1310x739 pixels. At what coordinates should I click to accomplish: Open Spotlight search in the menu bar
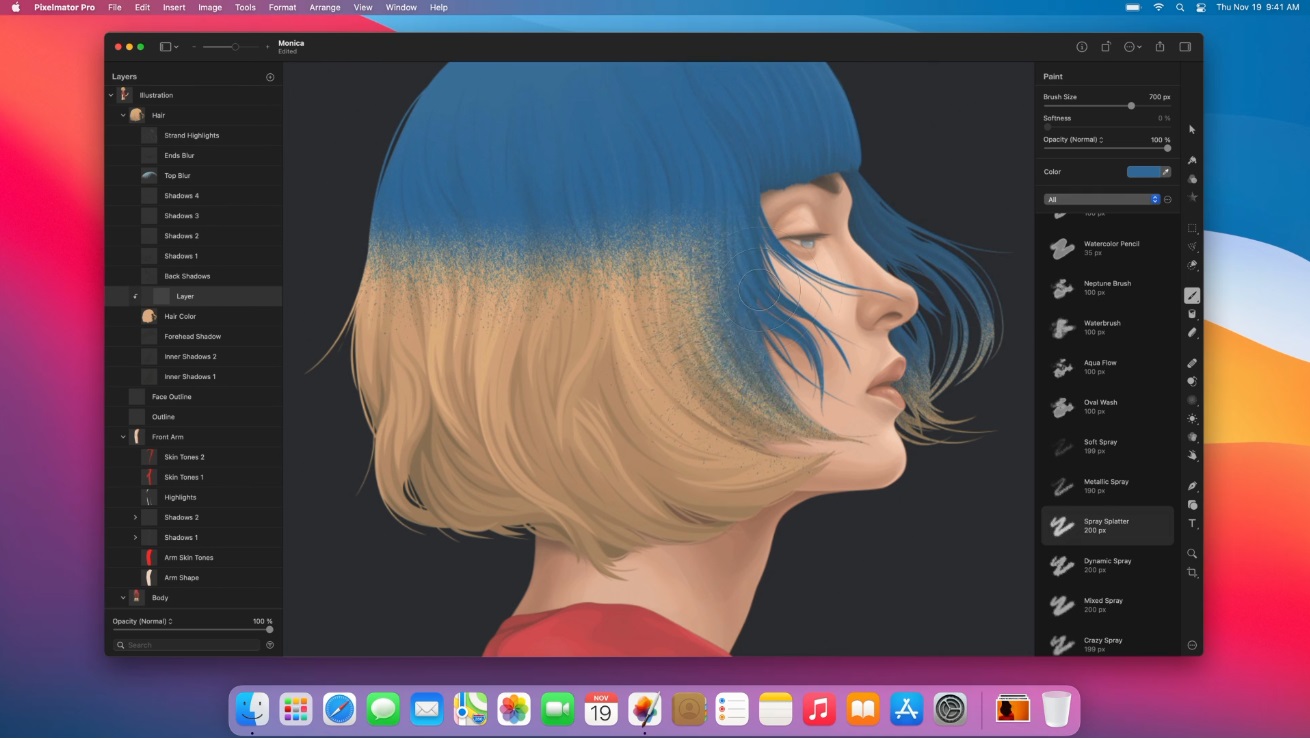[1180, 7]
